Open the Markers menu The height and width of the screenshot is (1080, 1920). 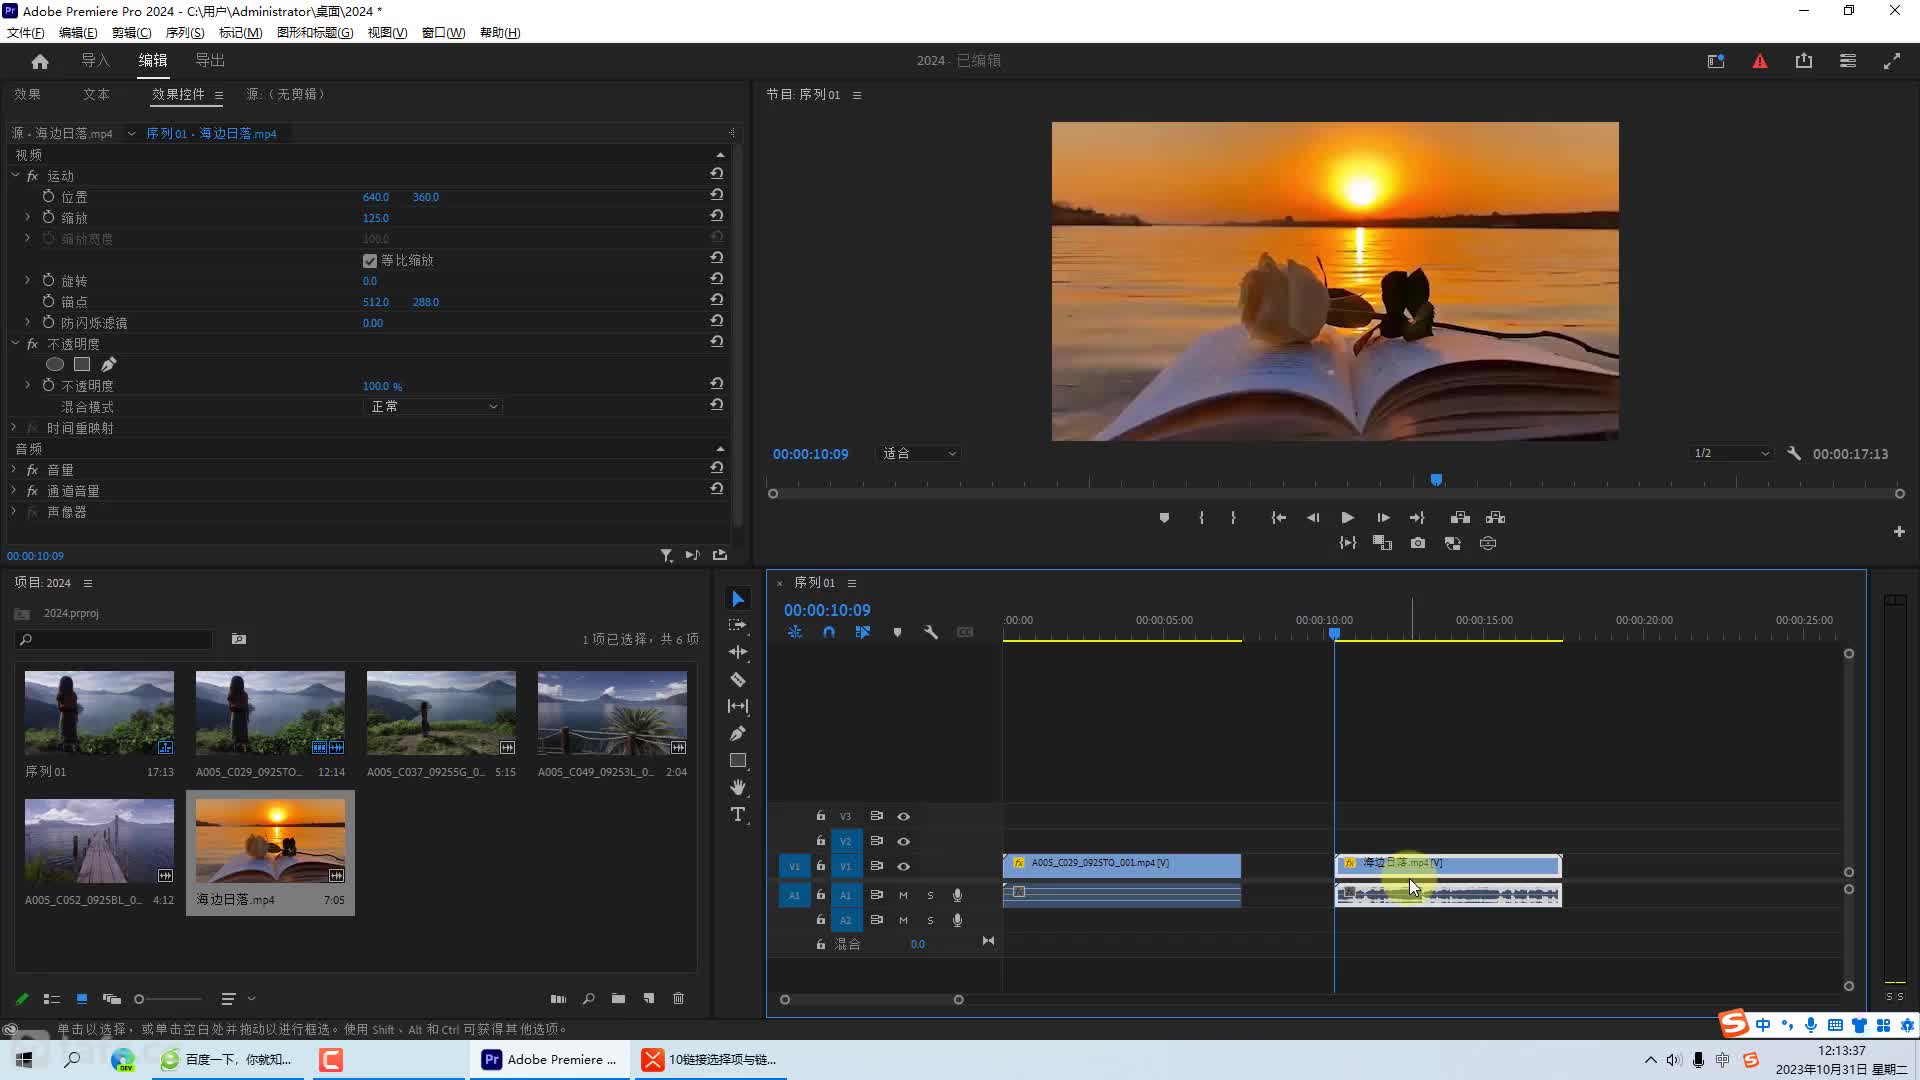pyautogui.click(x=240, y=32)
